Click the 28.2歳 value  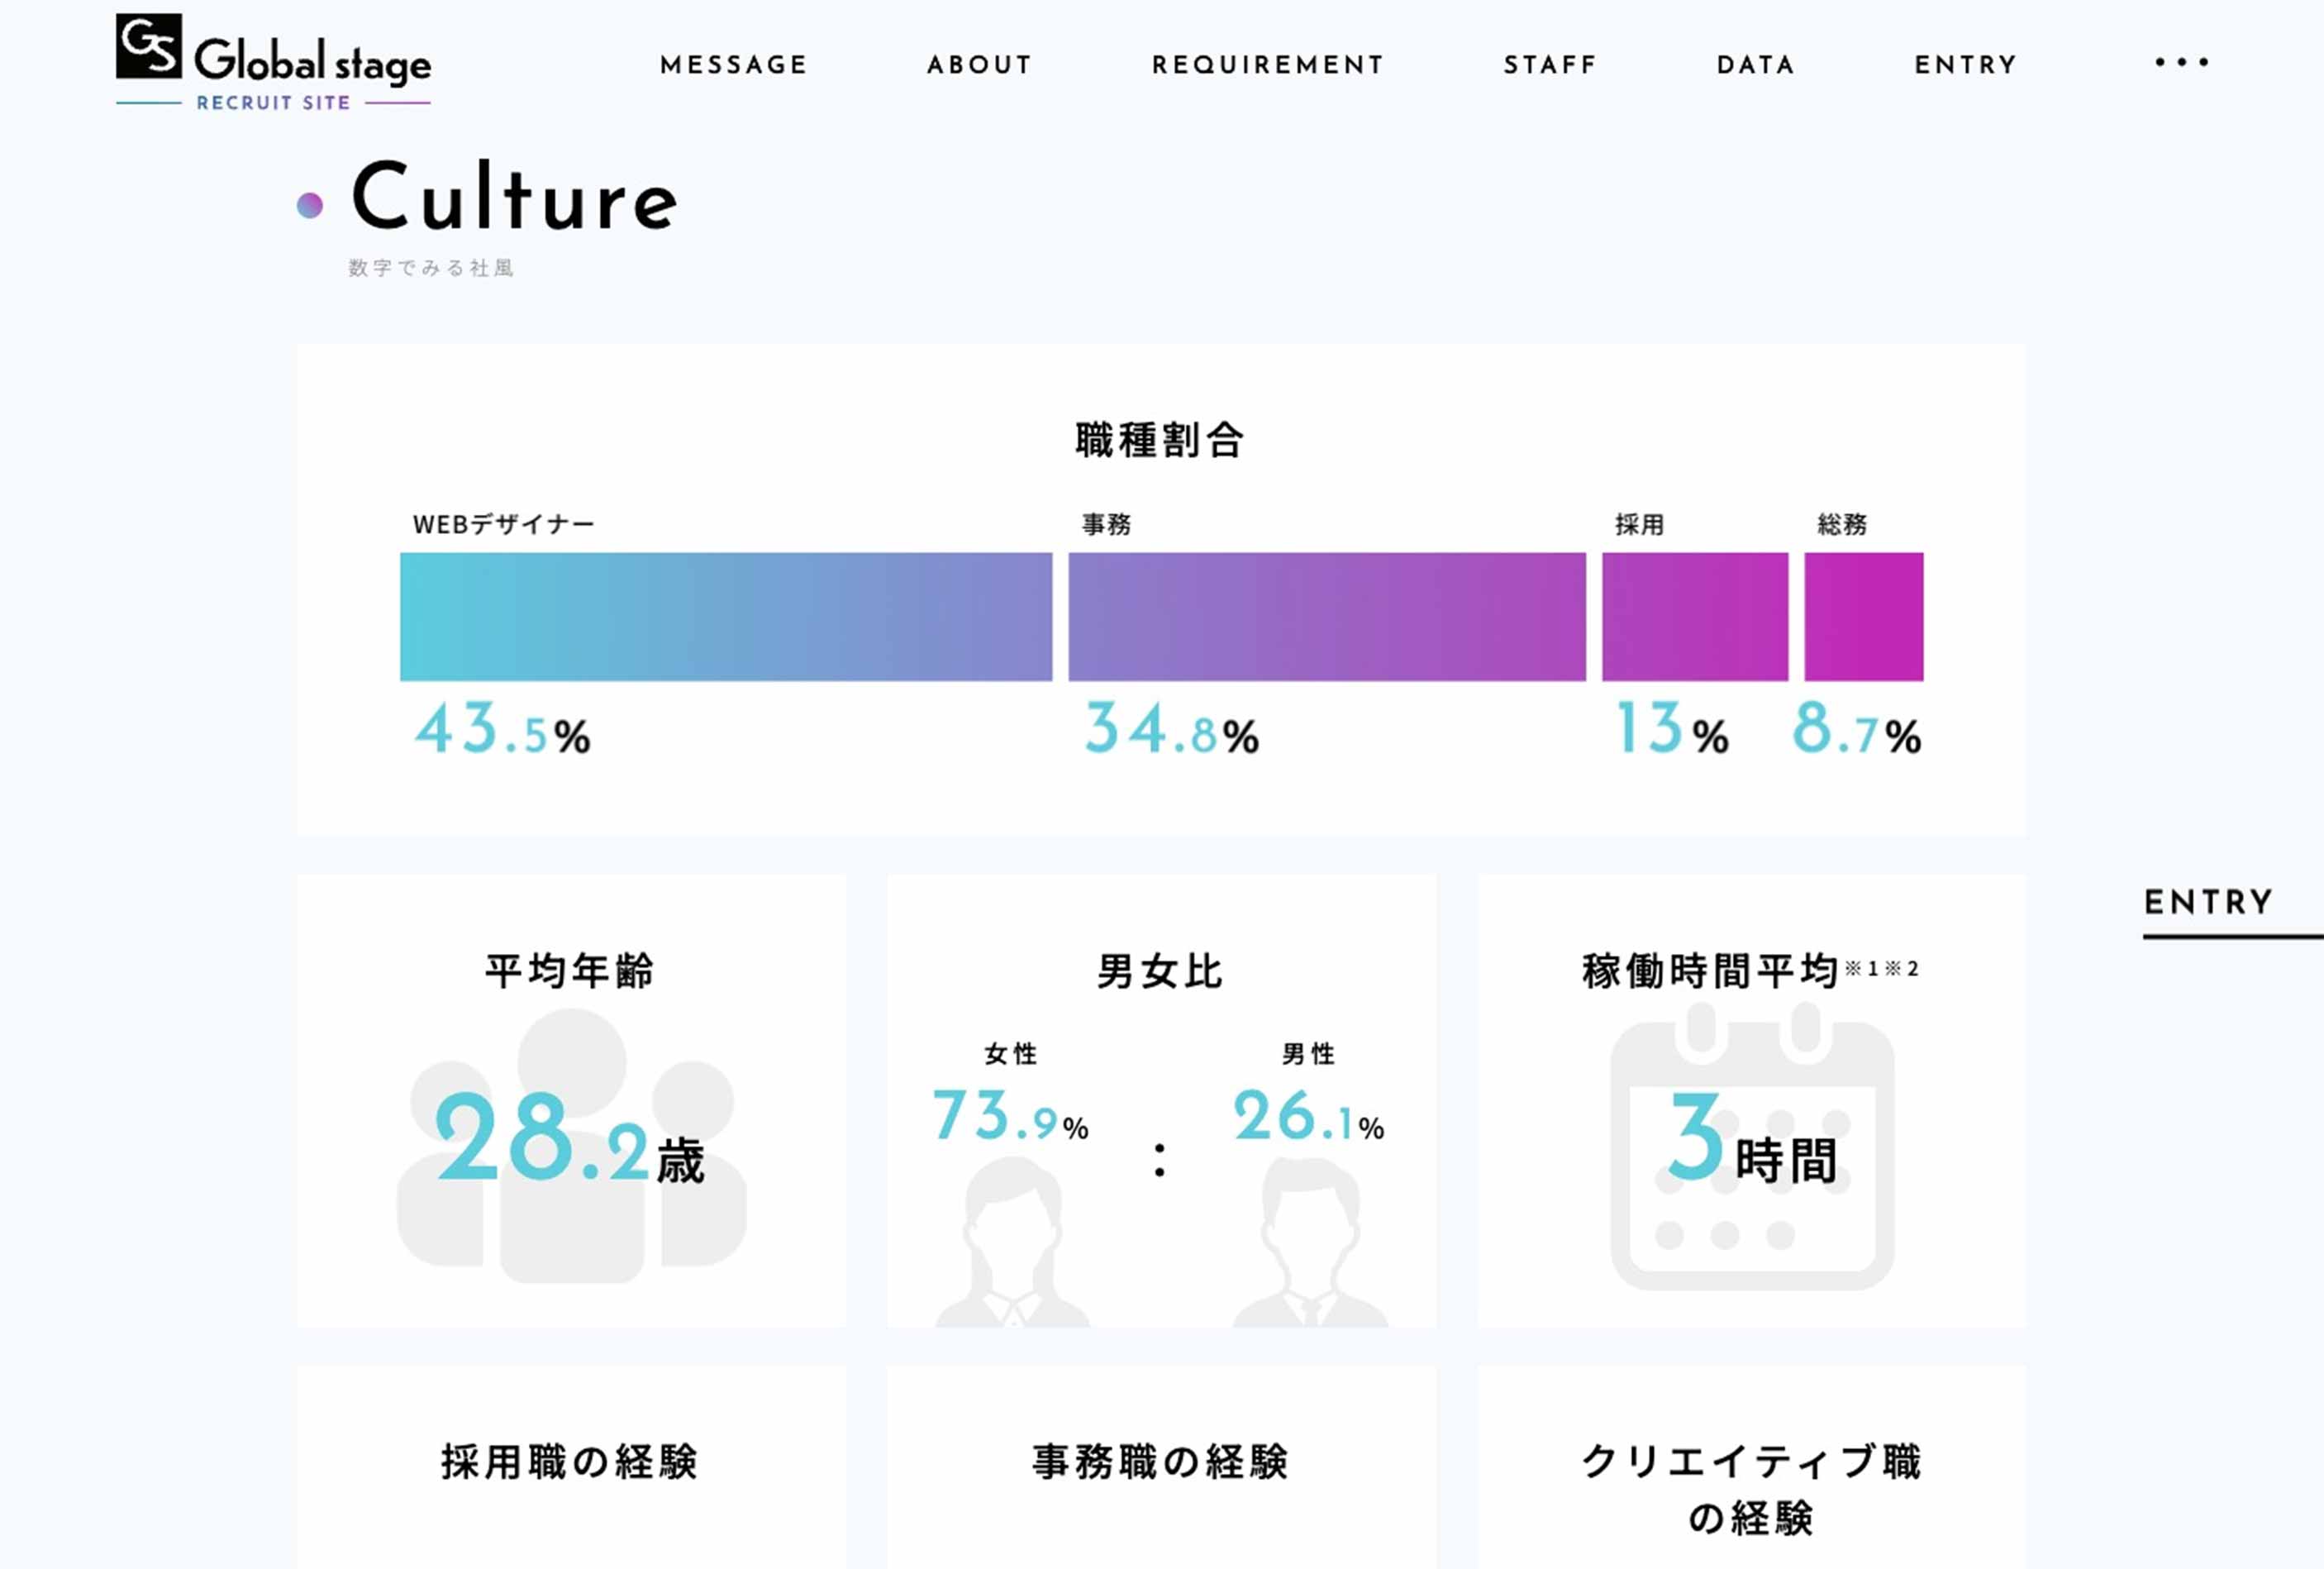570,1138
